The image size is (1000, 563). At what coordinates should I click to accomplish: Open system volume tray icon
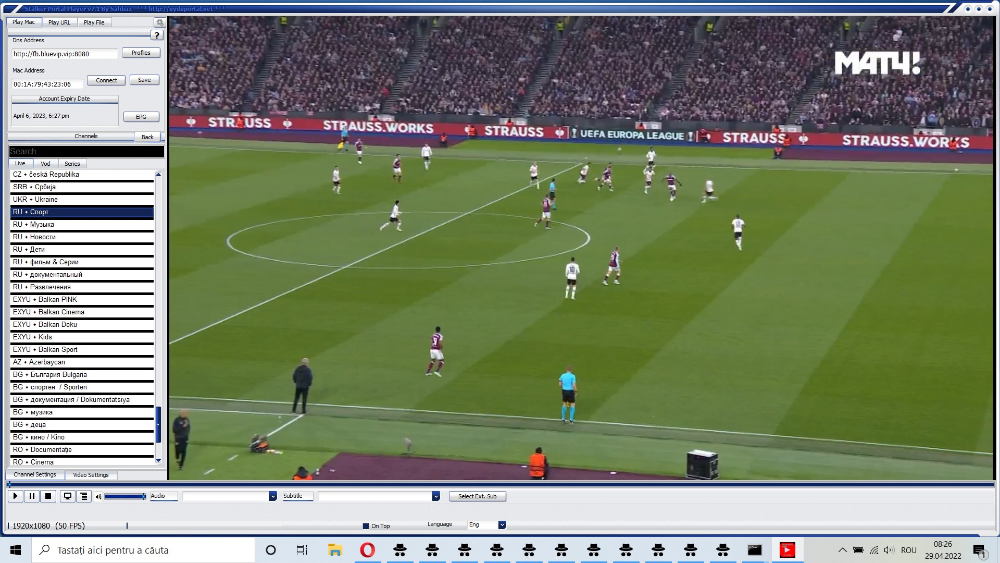(889, 550)
